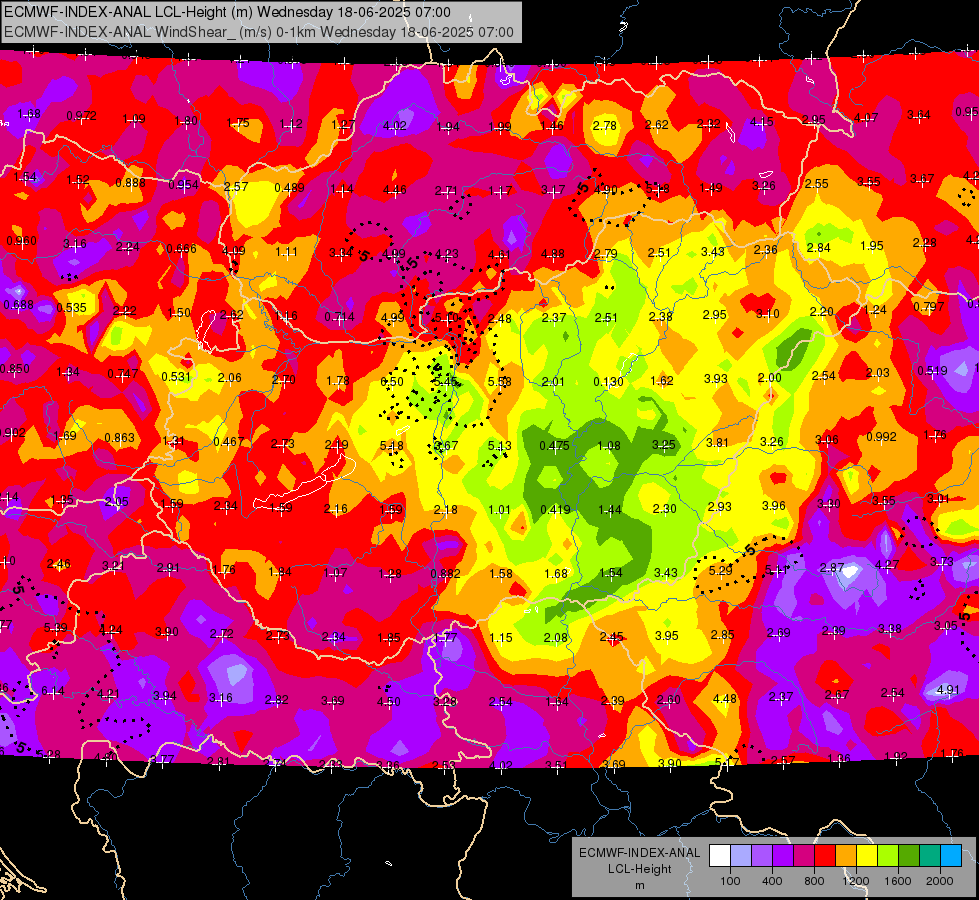The image size is (979, 900).
Task: Click the wind shear value 0.130
Action: [608, 381]
